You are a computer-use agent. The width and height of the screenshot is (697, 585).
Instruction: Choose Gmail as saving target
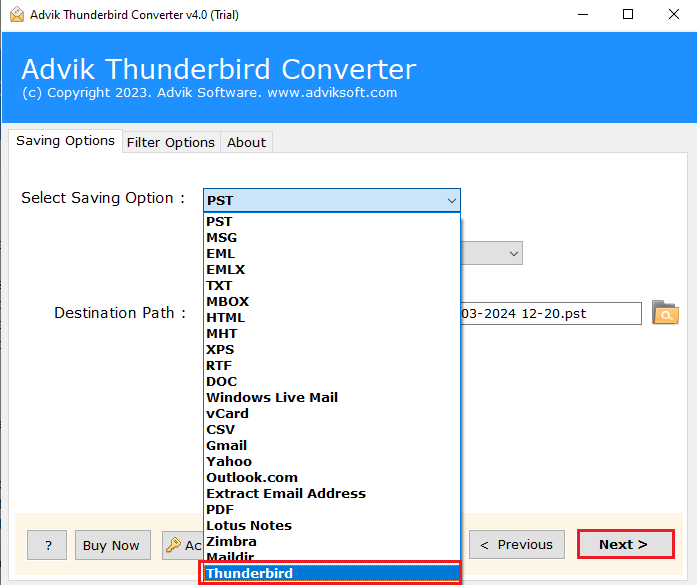coord(332,445)
